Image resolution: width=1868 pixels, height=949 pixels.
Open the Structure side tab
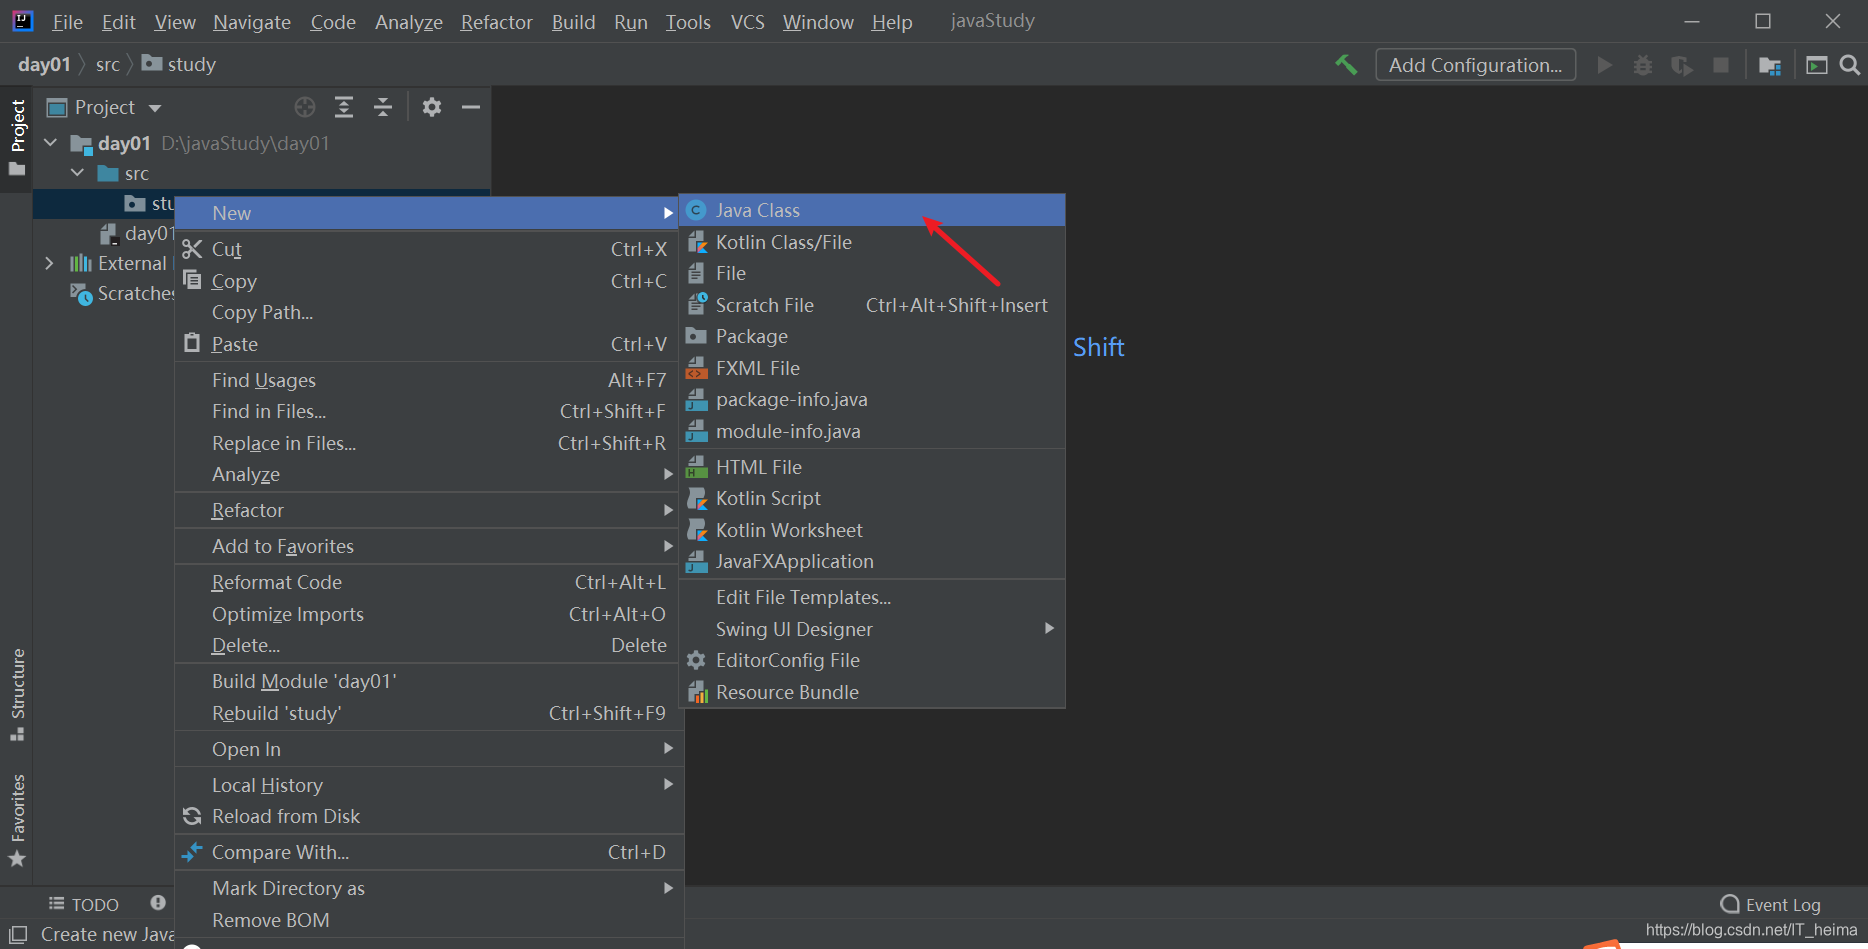click(17, 694)
